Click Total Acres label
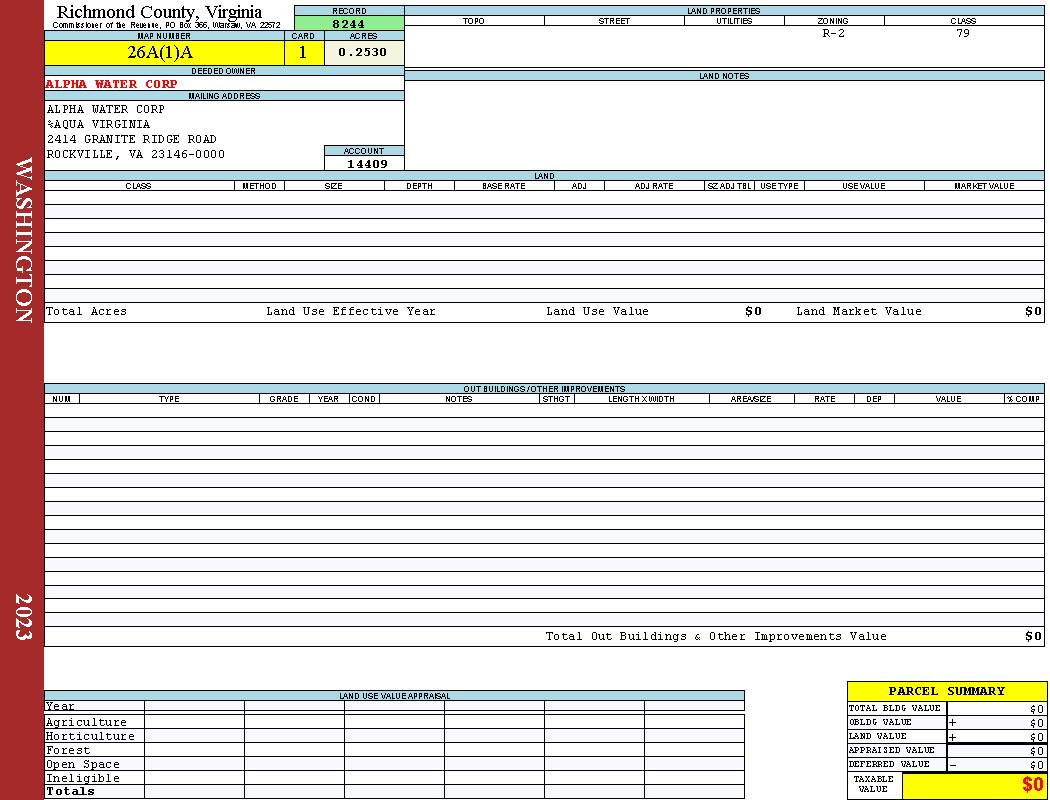Viewport: 1050px width, 800px height. 86,311
